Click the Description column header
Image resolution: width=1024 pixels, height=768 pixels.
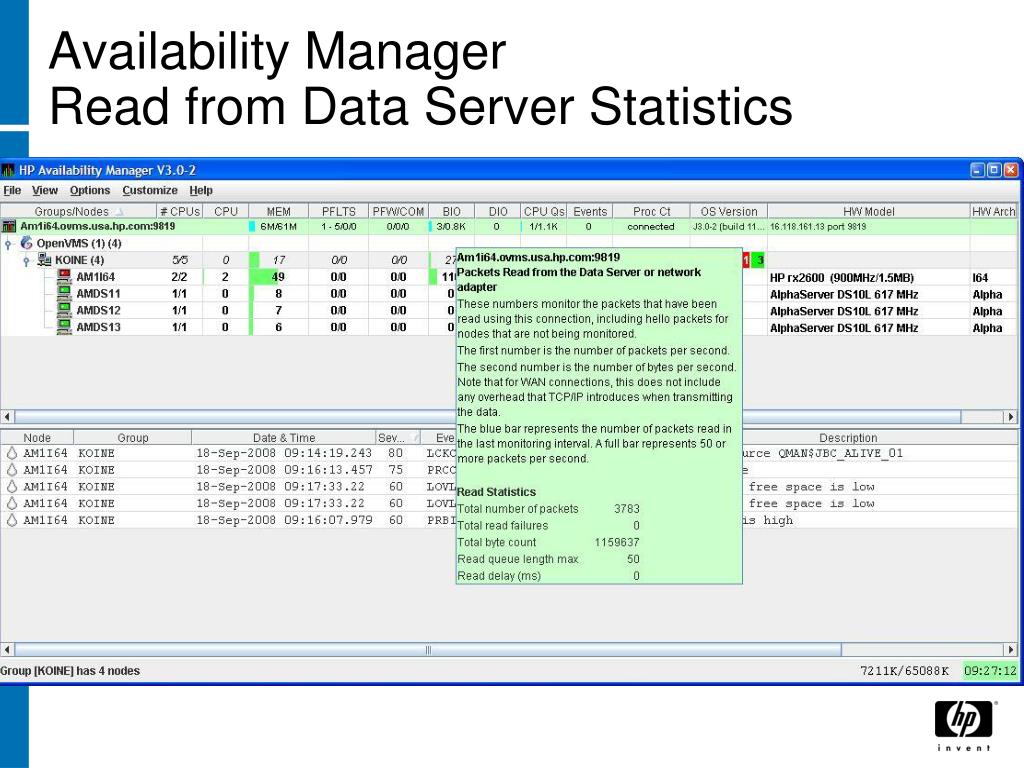click(x=848, y=438)
